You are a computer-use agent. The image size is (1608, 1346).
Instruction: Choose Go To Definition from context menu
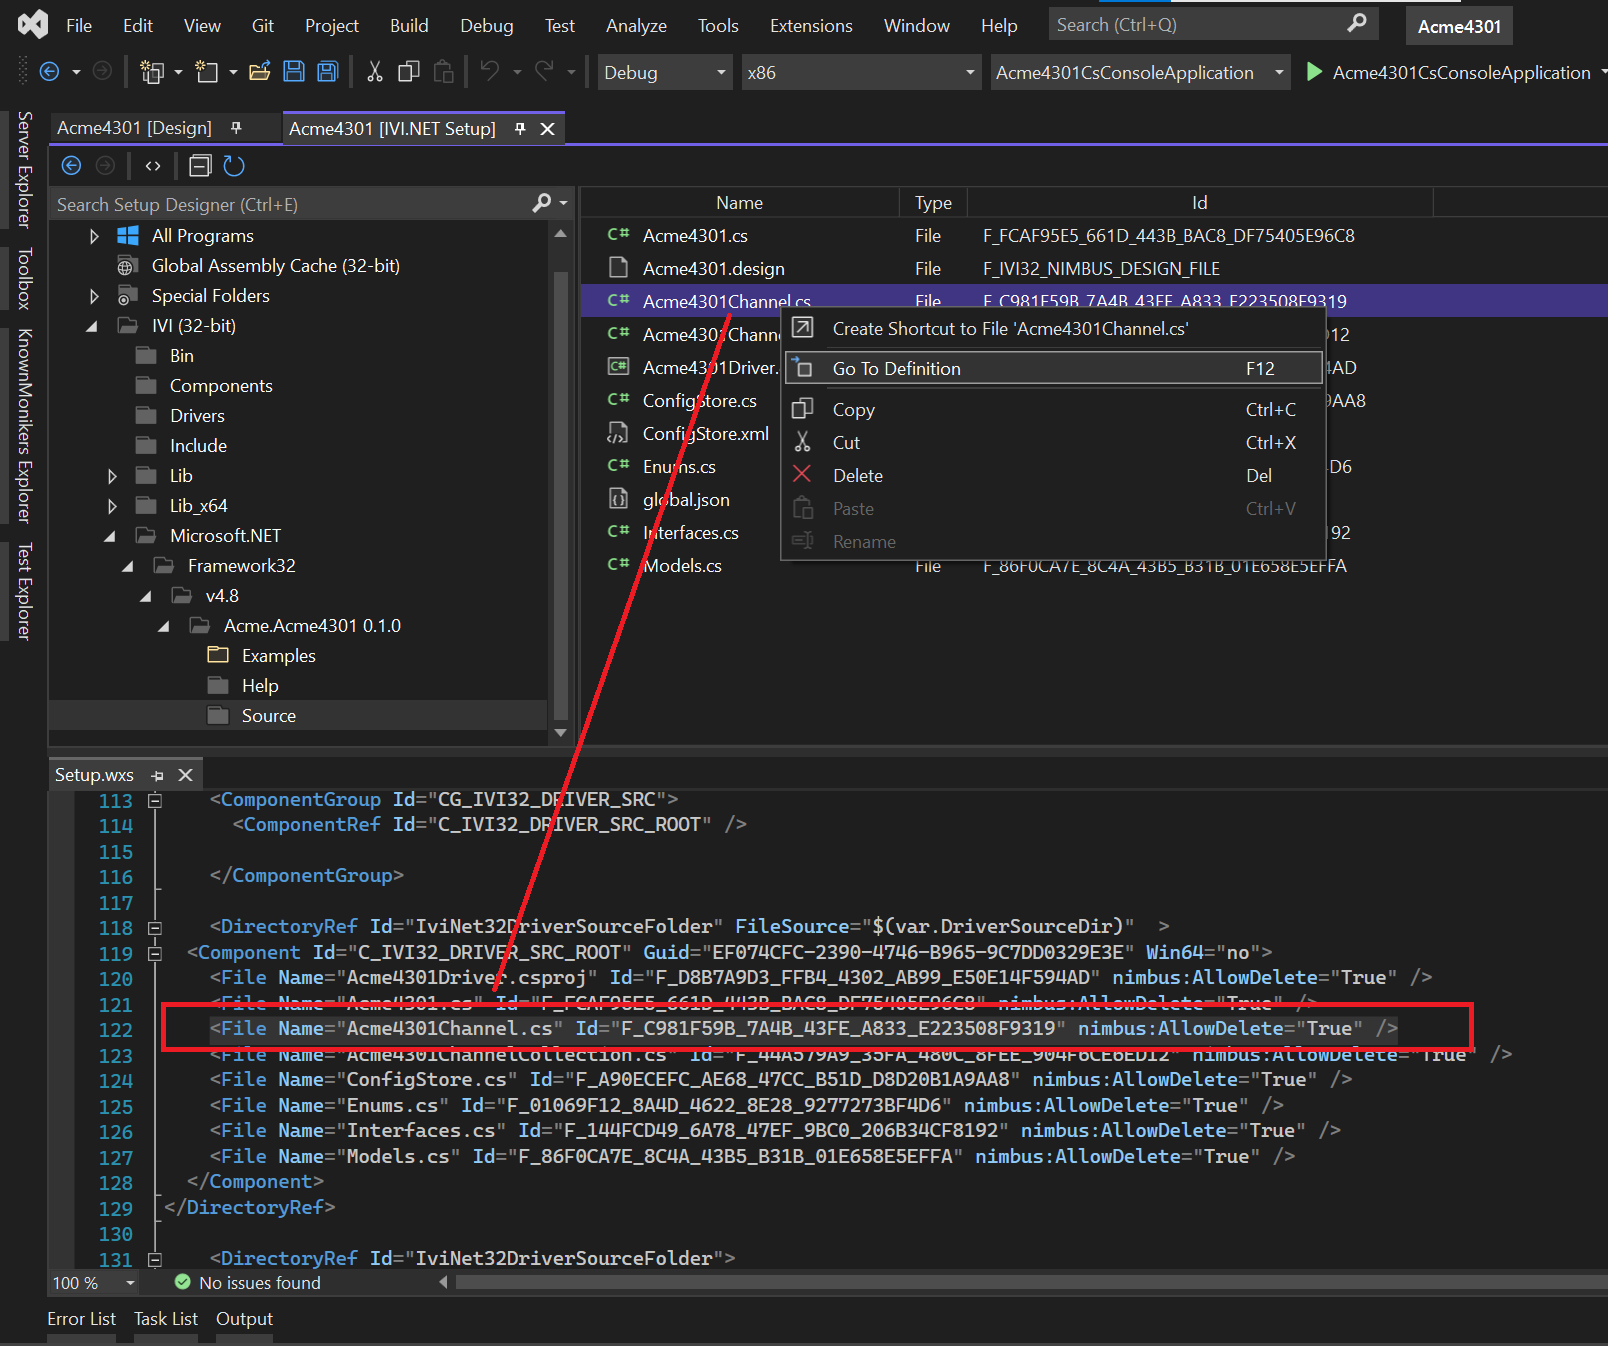[895, 368]
